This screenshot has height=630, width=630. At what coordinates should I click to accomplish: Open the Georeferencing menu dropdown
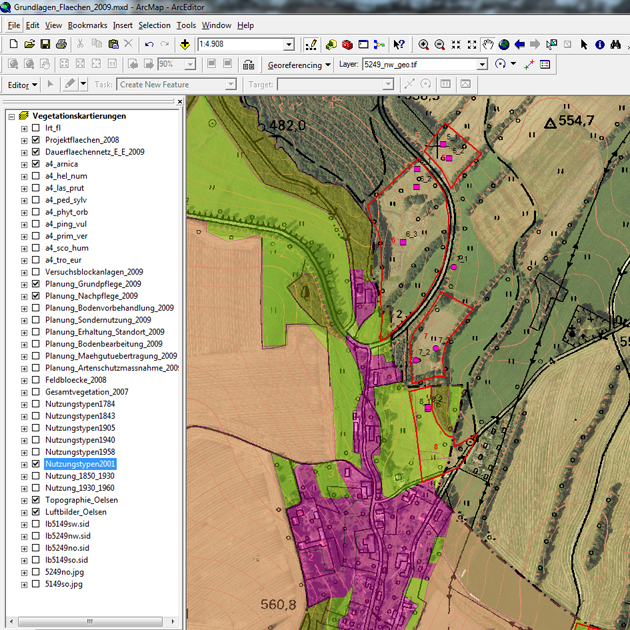299,65
